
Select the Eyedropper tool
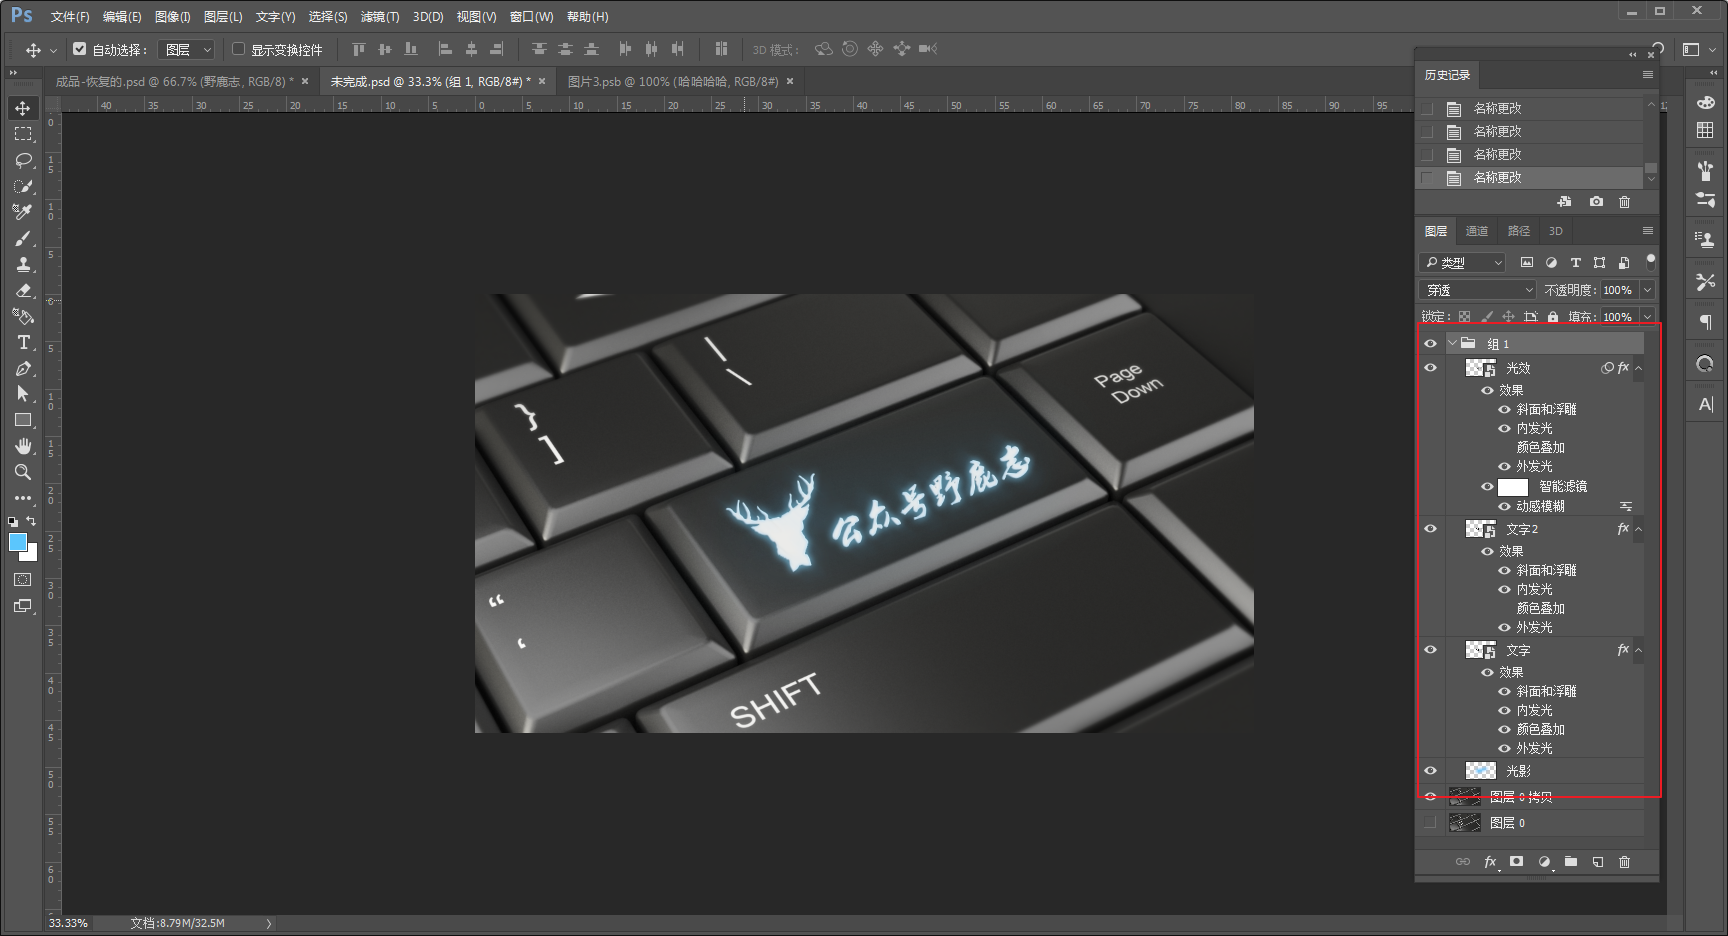click(23, 212)
